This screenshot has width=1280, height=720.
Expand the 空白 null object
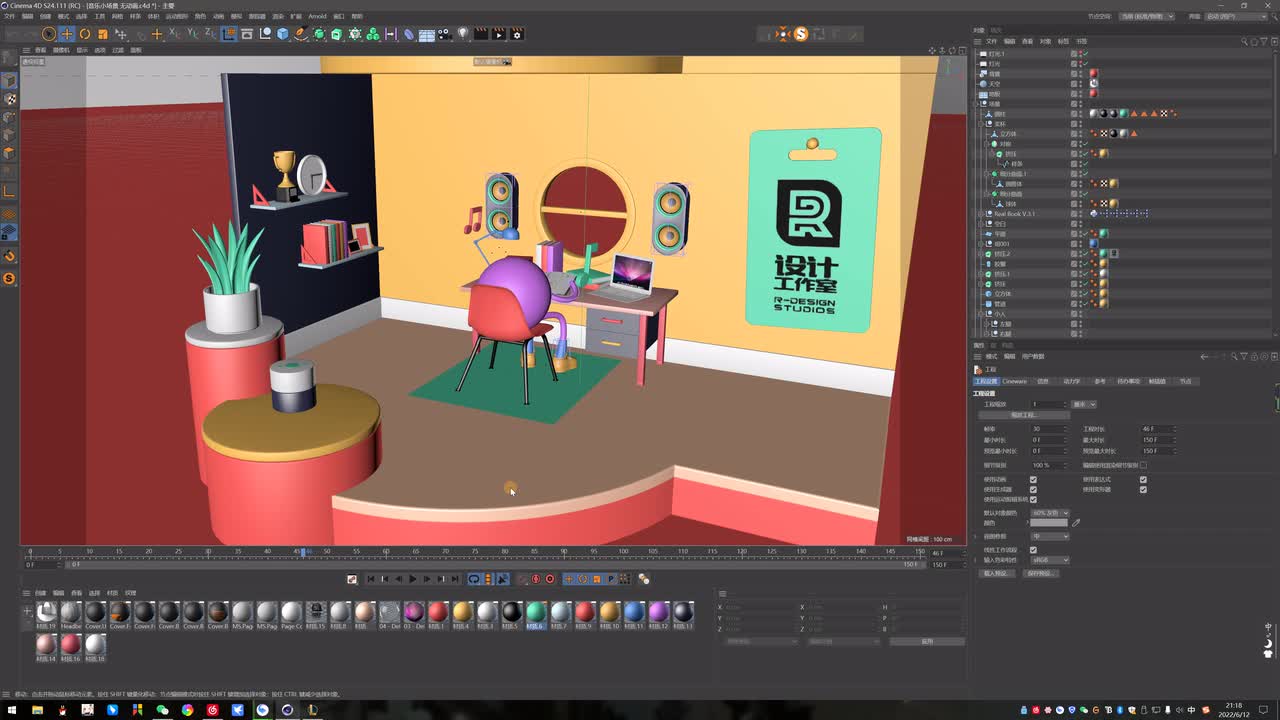tap(981, 223)
